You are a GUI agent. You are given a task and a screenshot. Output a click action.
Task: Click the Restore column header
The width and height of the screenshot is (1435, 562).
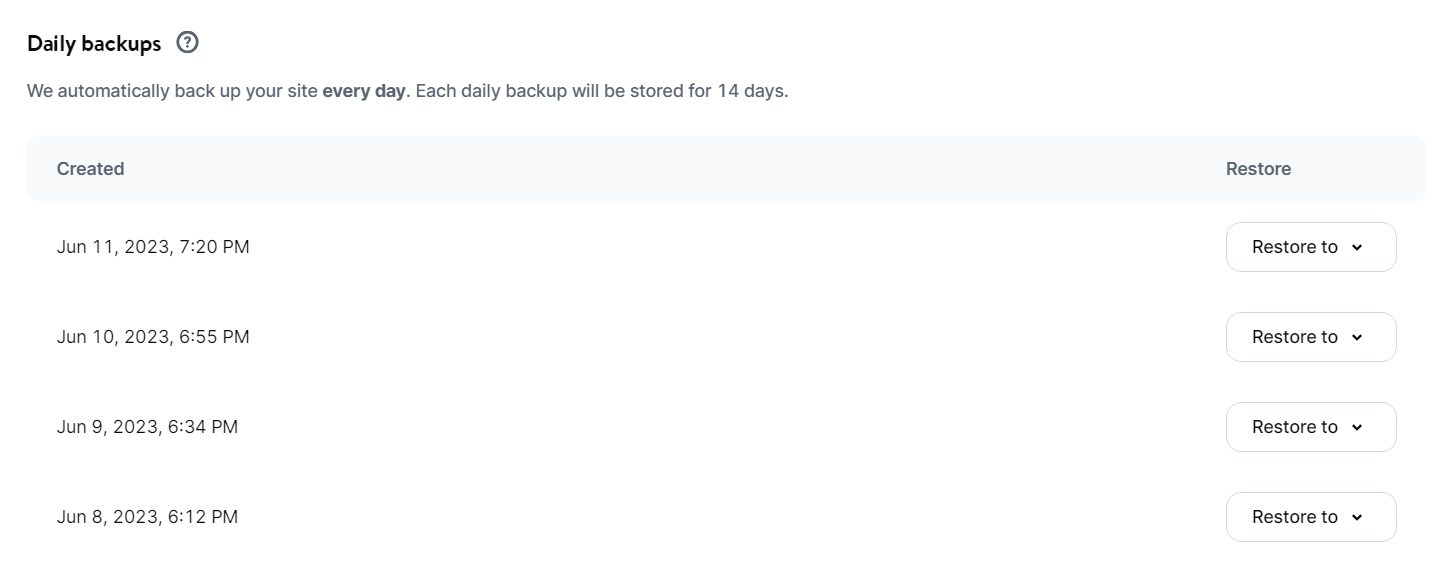[x=1258, y=169]
